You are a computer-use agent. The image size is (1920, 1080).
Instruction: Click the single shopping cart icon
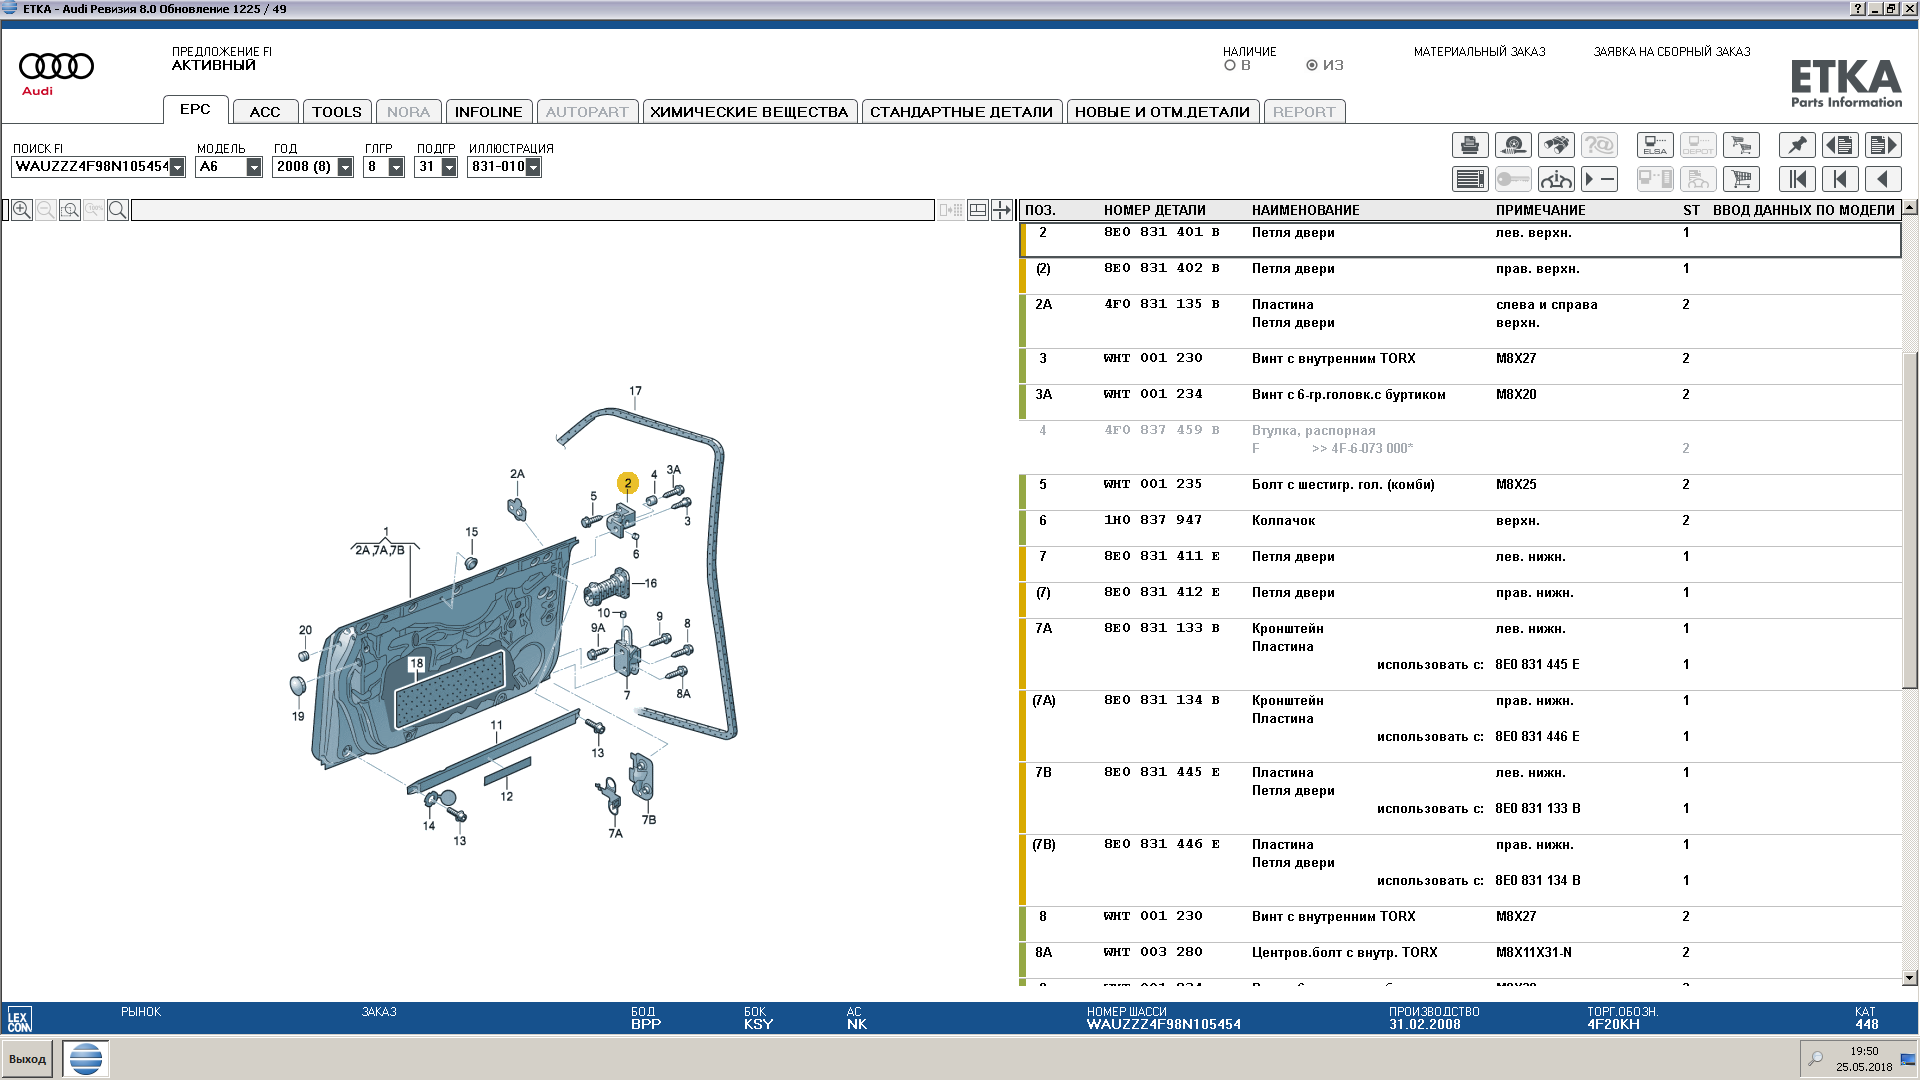1741,180
